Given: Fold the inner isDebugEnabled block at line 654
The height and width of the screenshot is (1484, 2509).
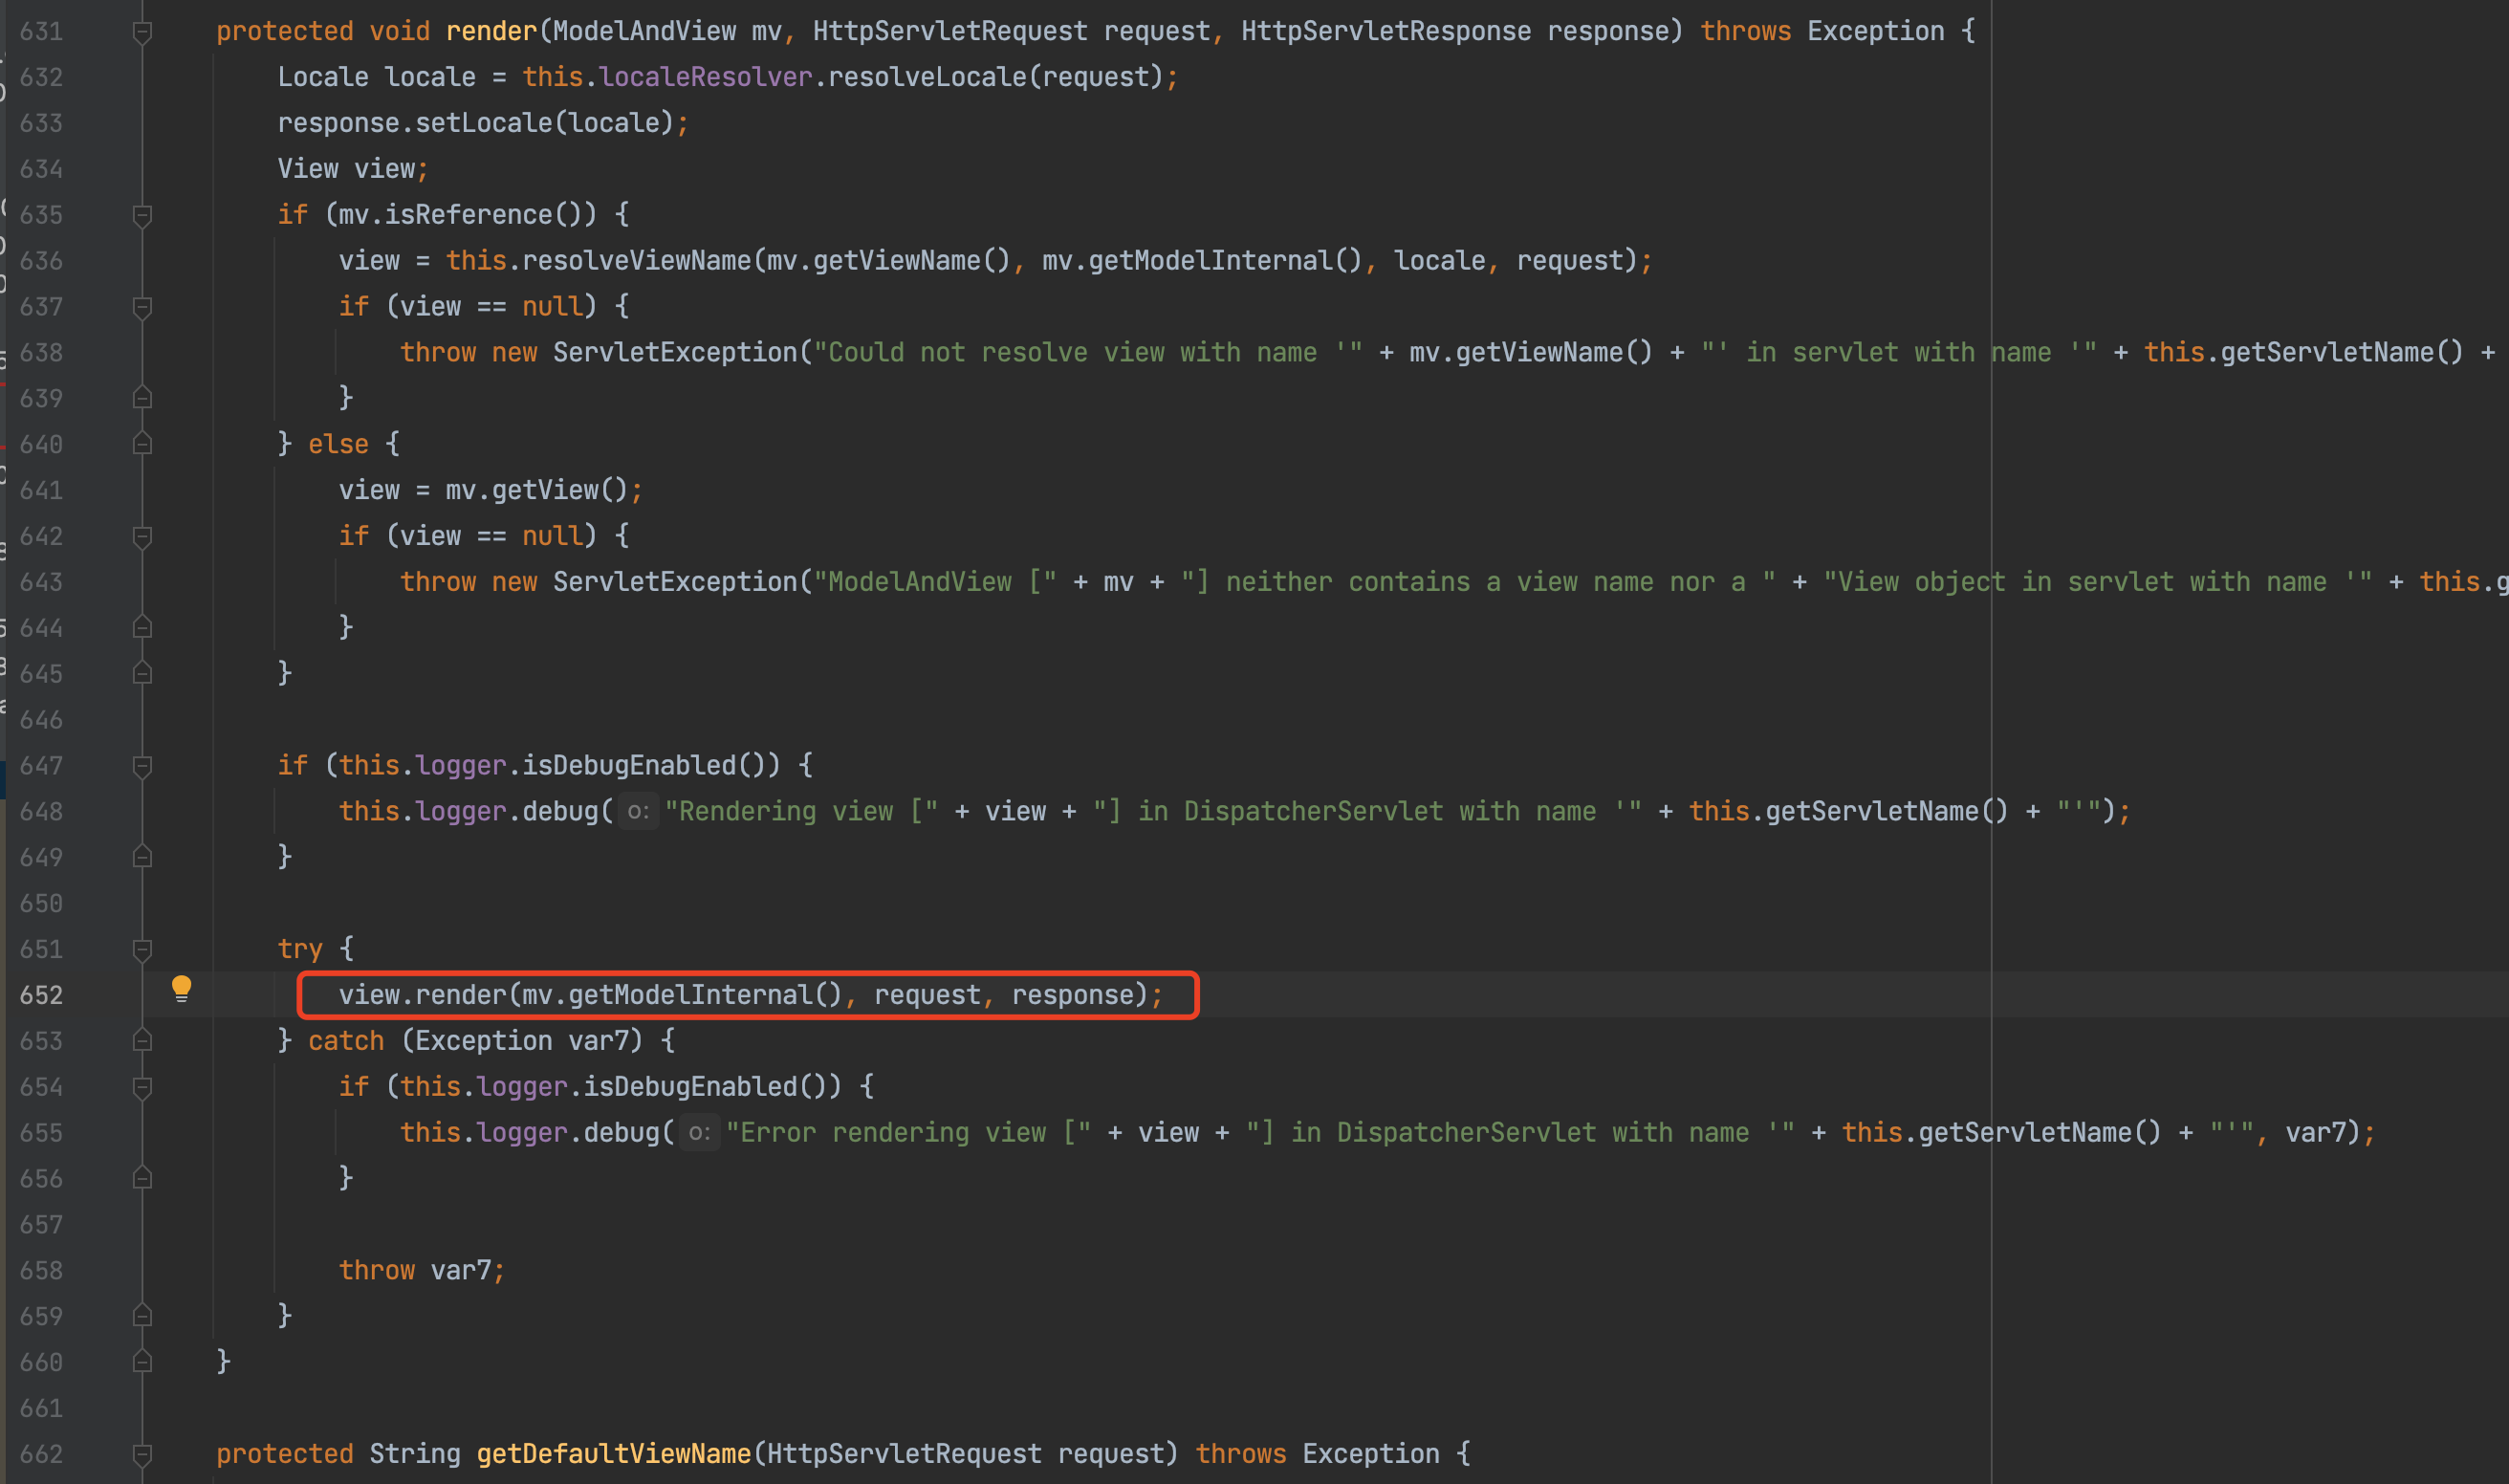Looking at the screenshot, I should point(142,1087).
